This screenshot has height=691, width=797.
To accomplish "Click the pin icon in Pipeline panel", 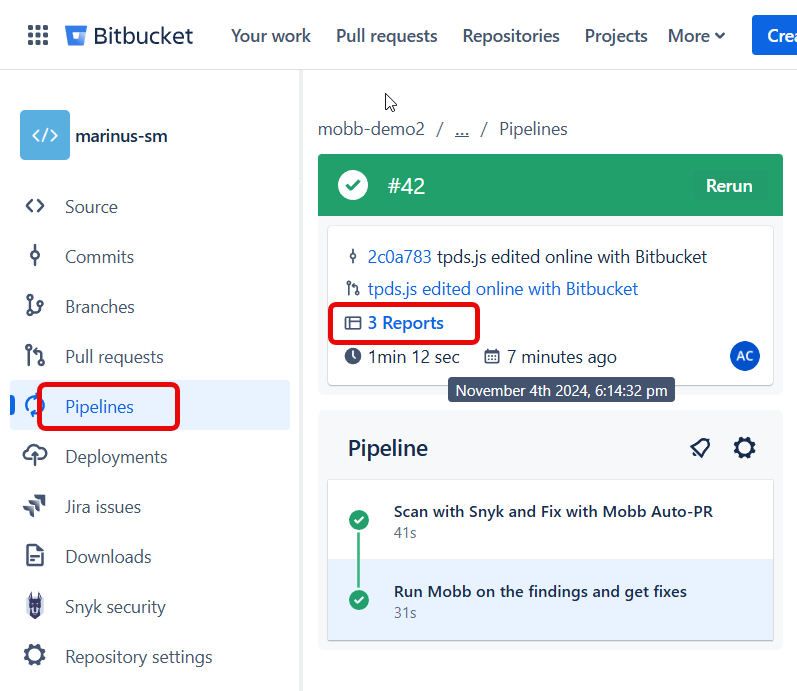I will [x=700, y=448].
